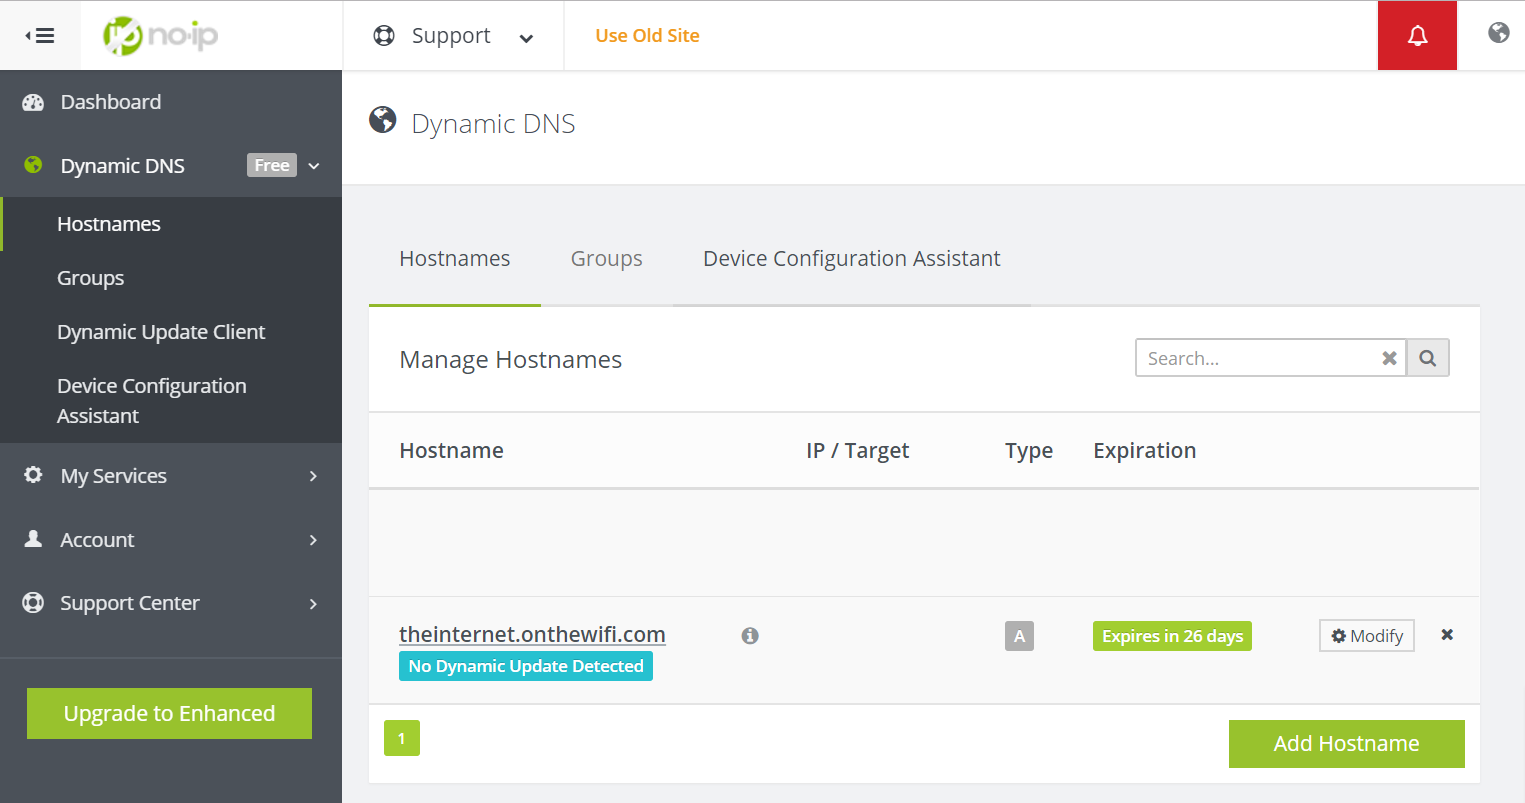Collapse the sidebar navigation

[40, 35]
